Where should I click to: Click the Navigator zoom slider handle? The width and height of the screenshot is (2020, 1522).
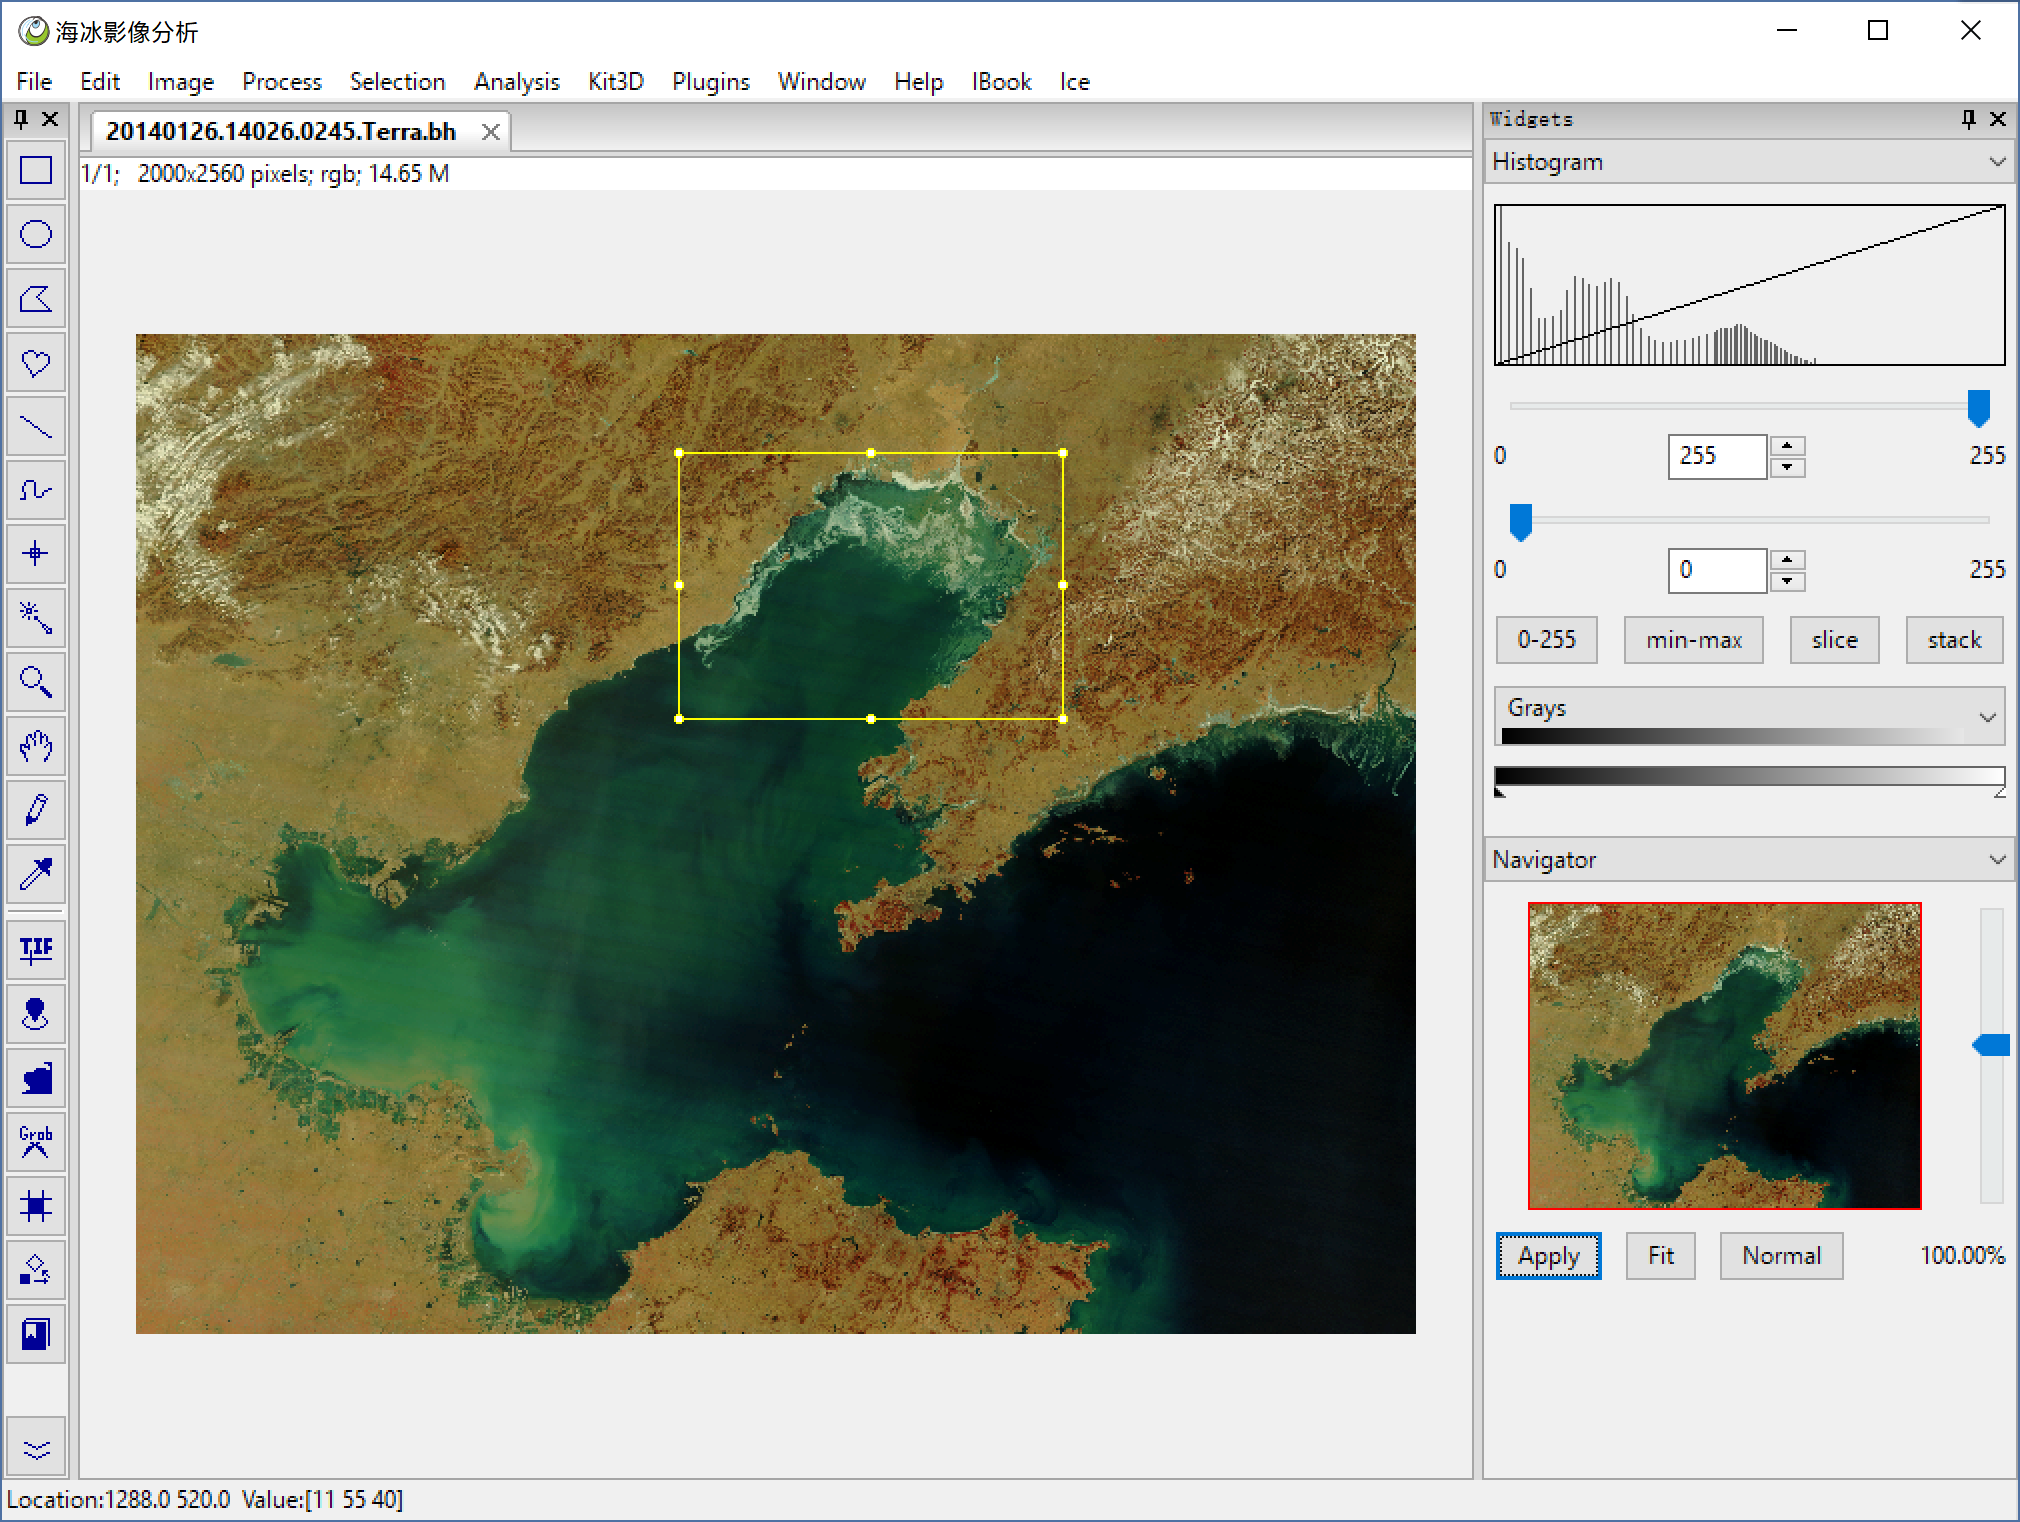coord(1991,1046)
